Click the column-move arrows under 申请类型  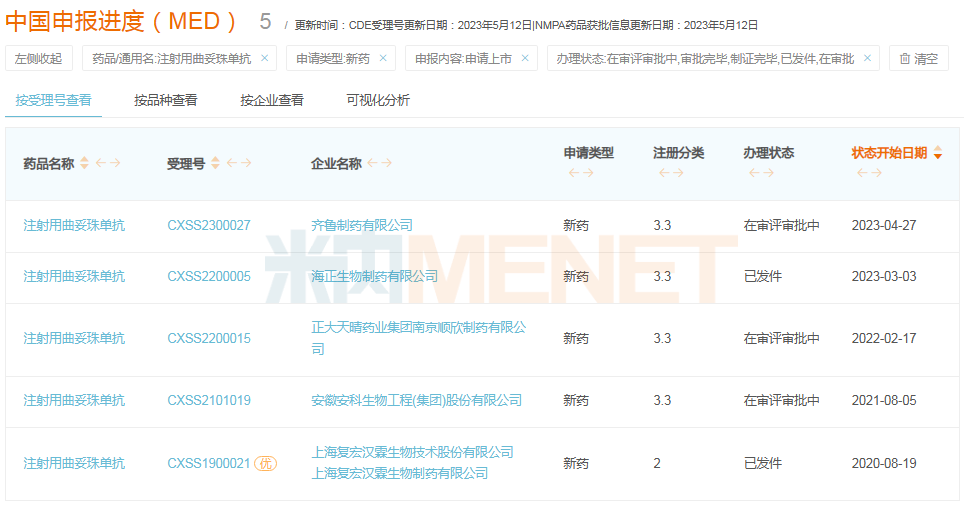point(581,173)
